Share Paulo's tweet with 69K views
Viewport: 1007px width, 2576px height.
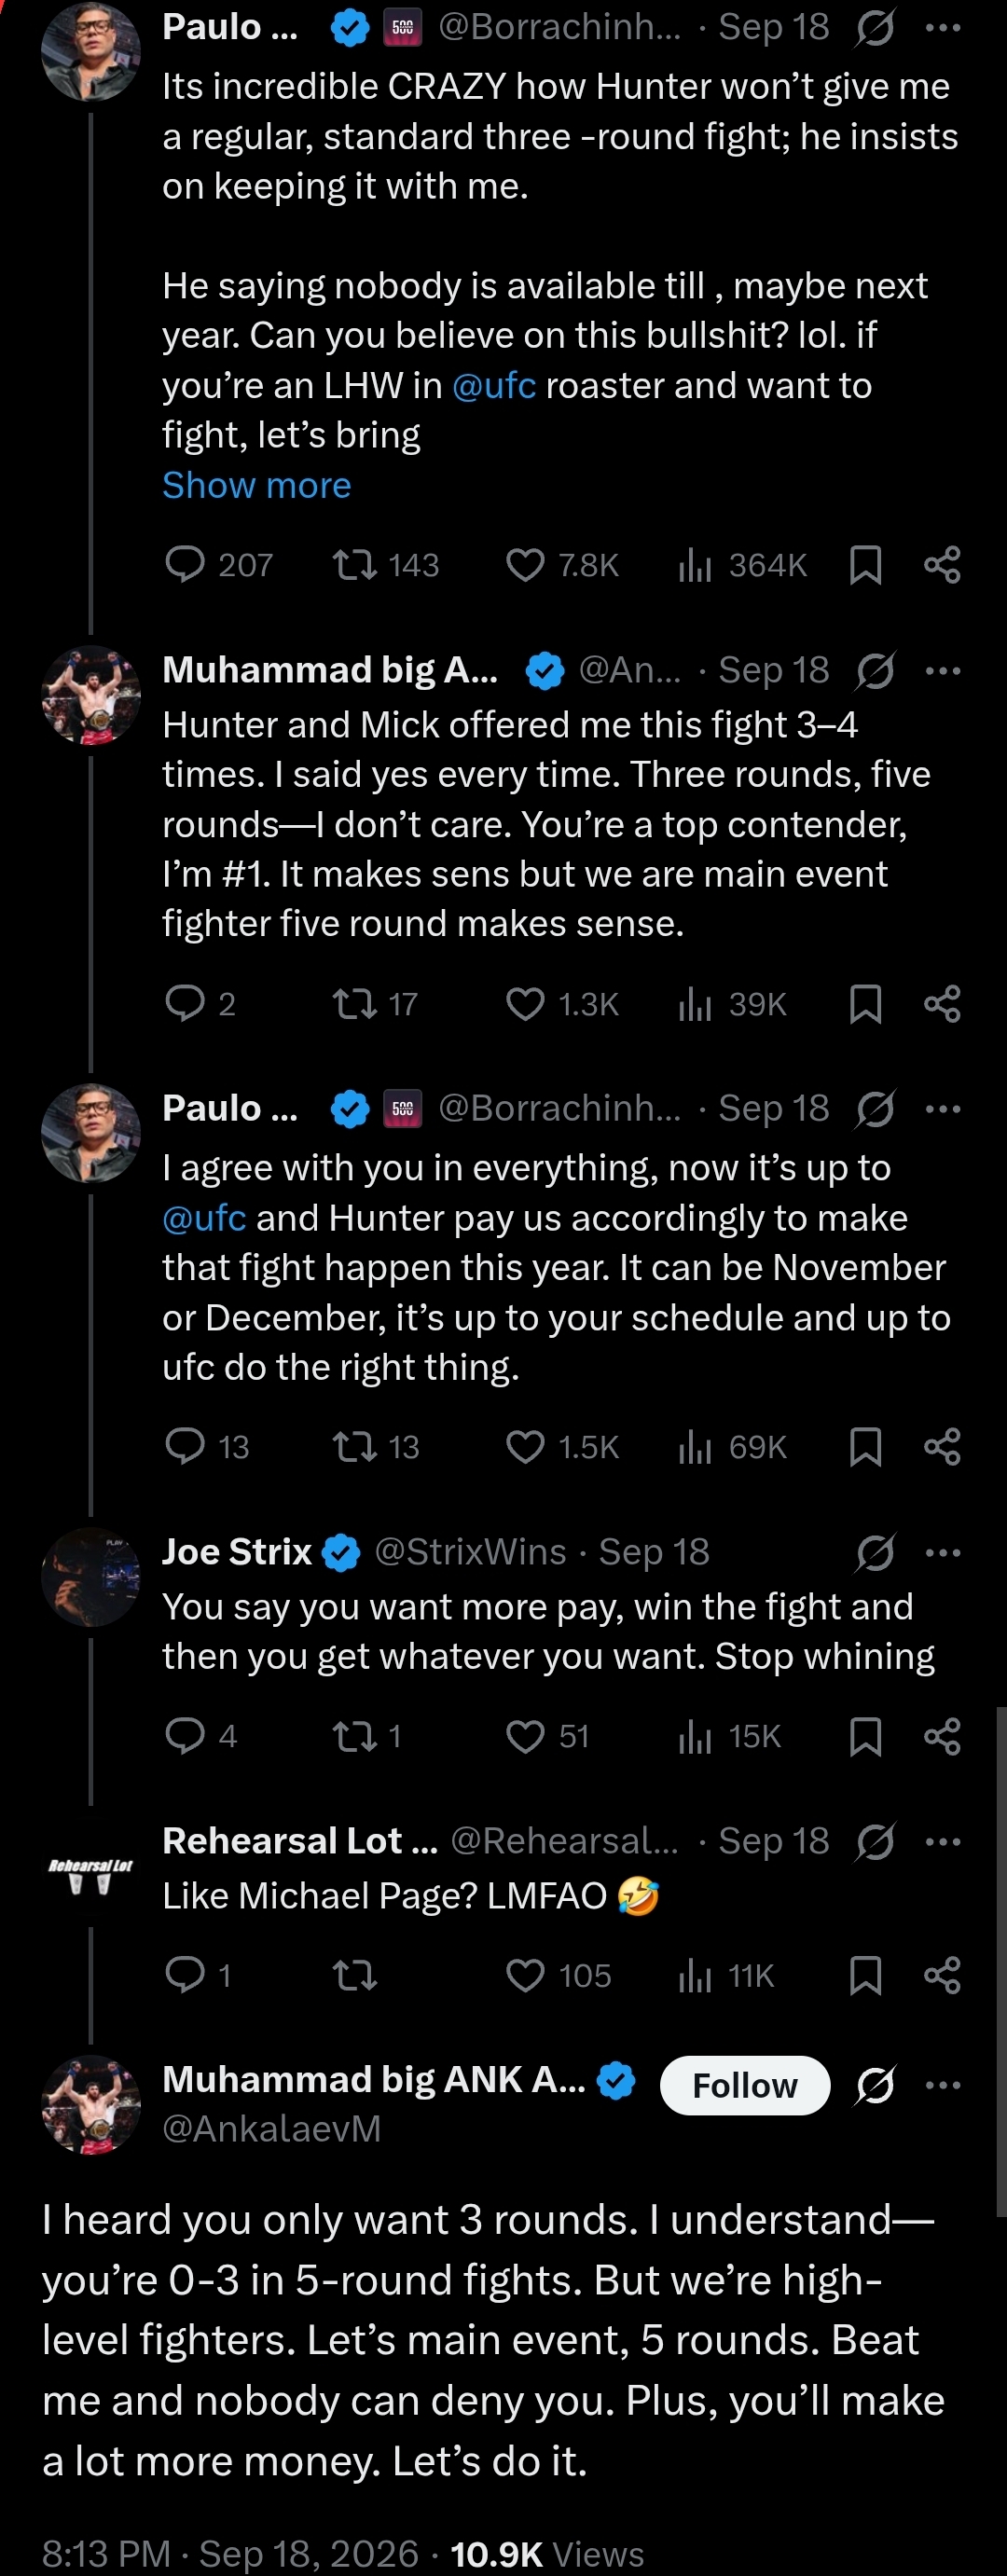point(942,1446)
